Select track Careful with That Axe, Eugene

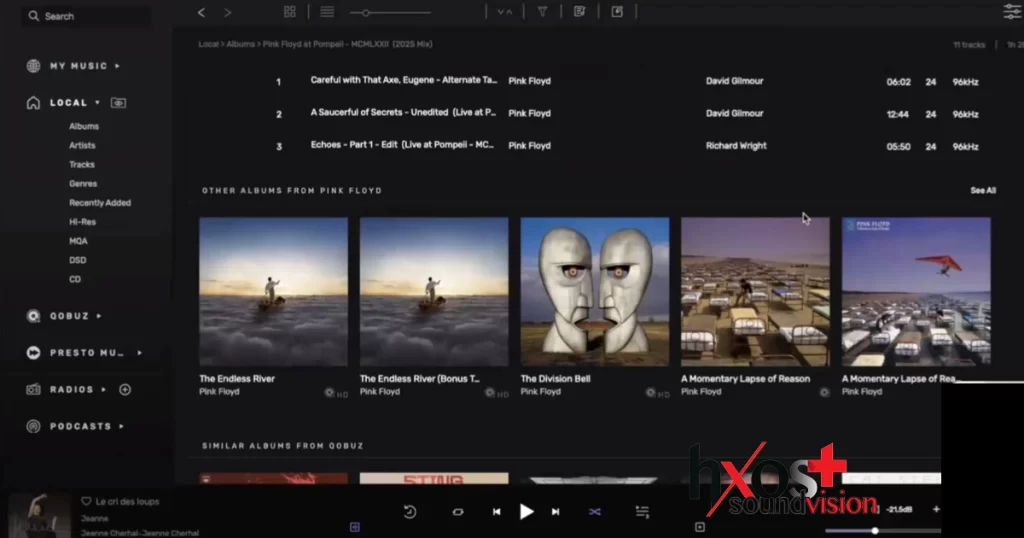point(404,80)
